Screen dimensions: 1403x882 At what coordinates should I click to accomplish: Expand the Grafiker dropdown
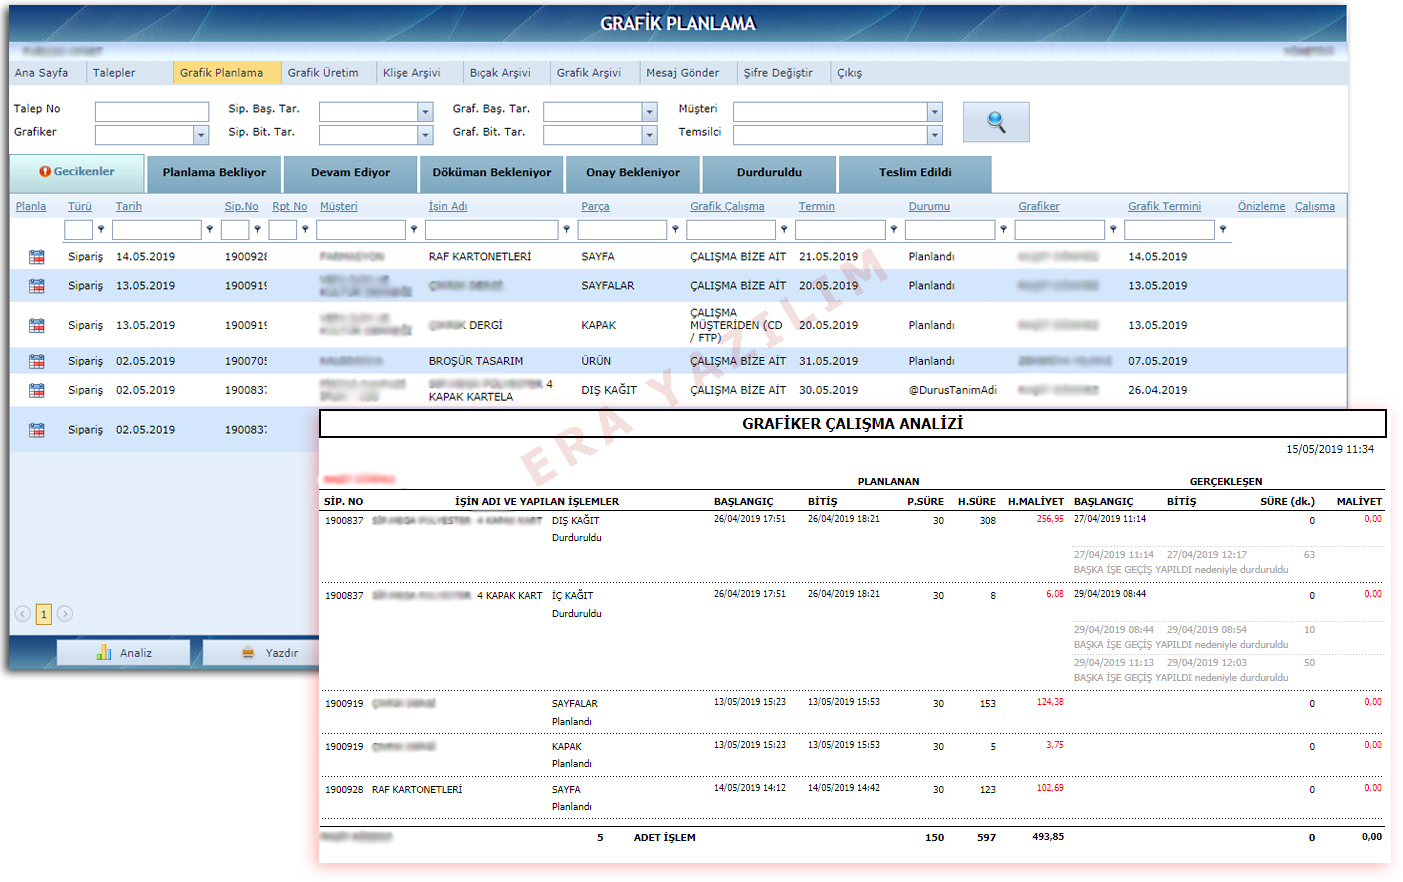point(201,135)
